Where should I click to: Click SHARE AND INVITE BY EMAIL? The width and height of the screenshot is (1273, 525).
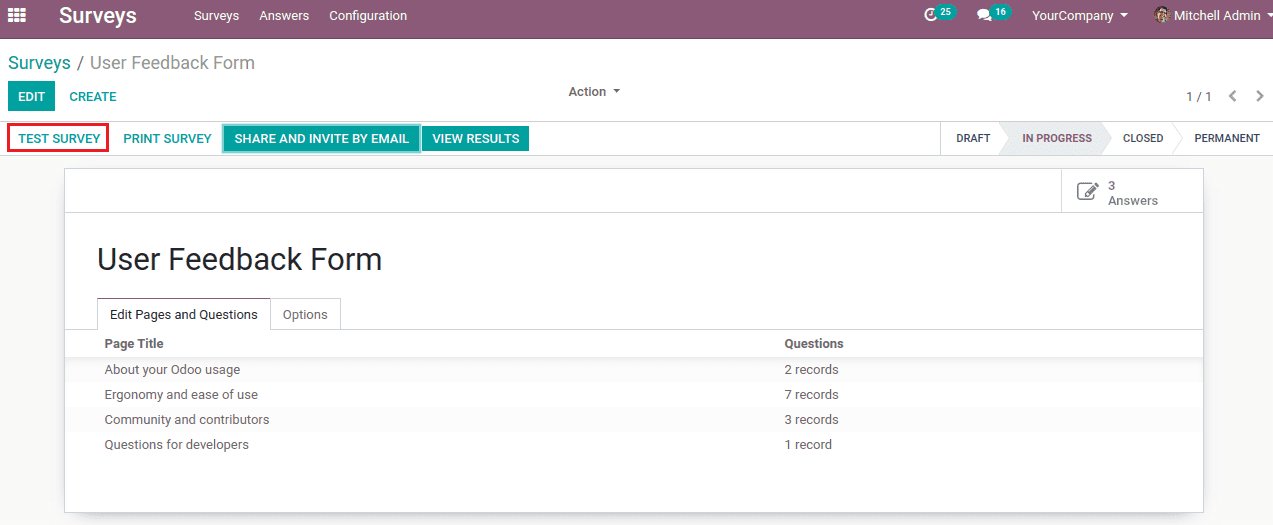click(x=321, y=139)
